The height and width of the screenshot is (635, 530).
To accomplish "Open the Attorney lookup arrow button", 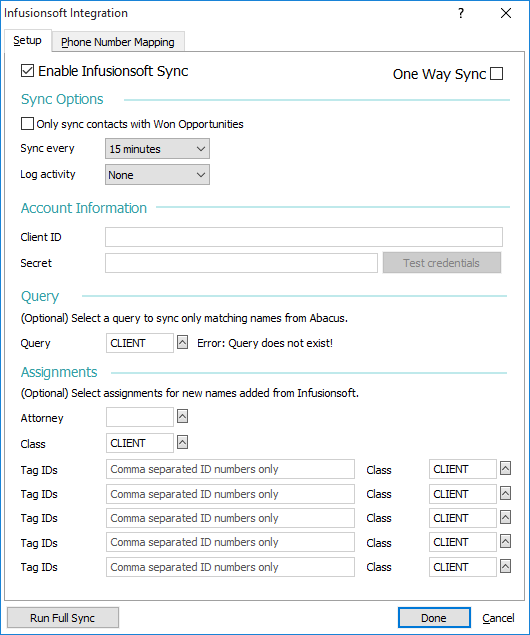I will tap(183, 416).
